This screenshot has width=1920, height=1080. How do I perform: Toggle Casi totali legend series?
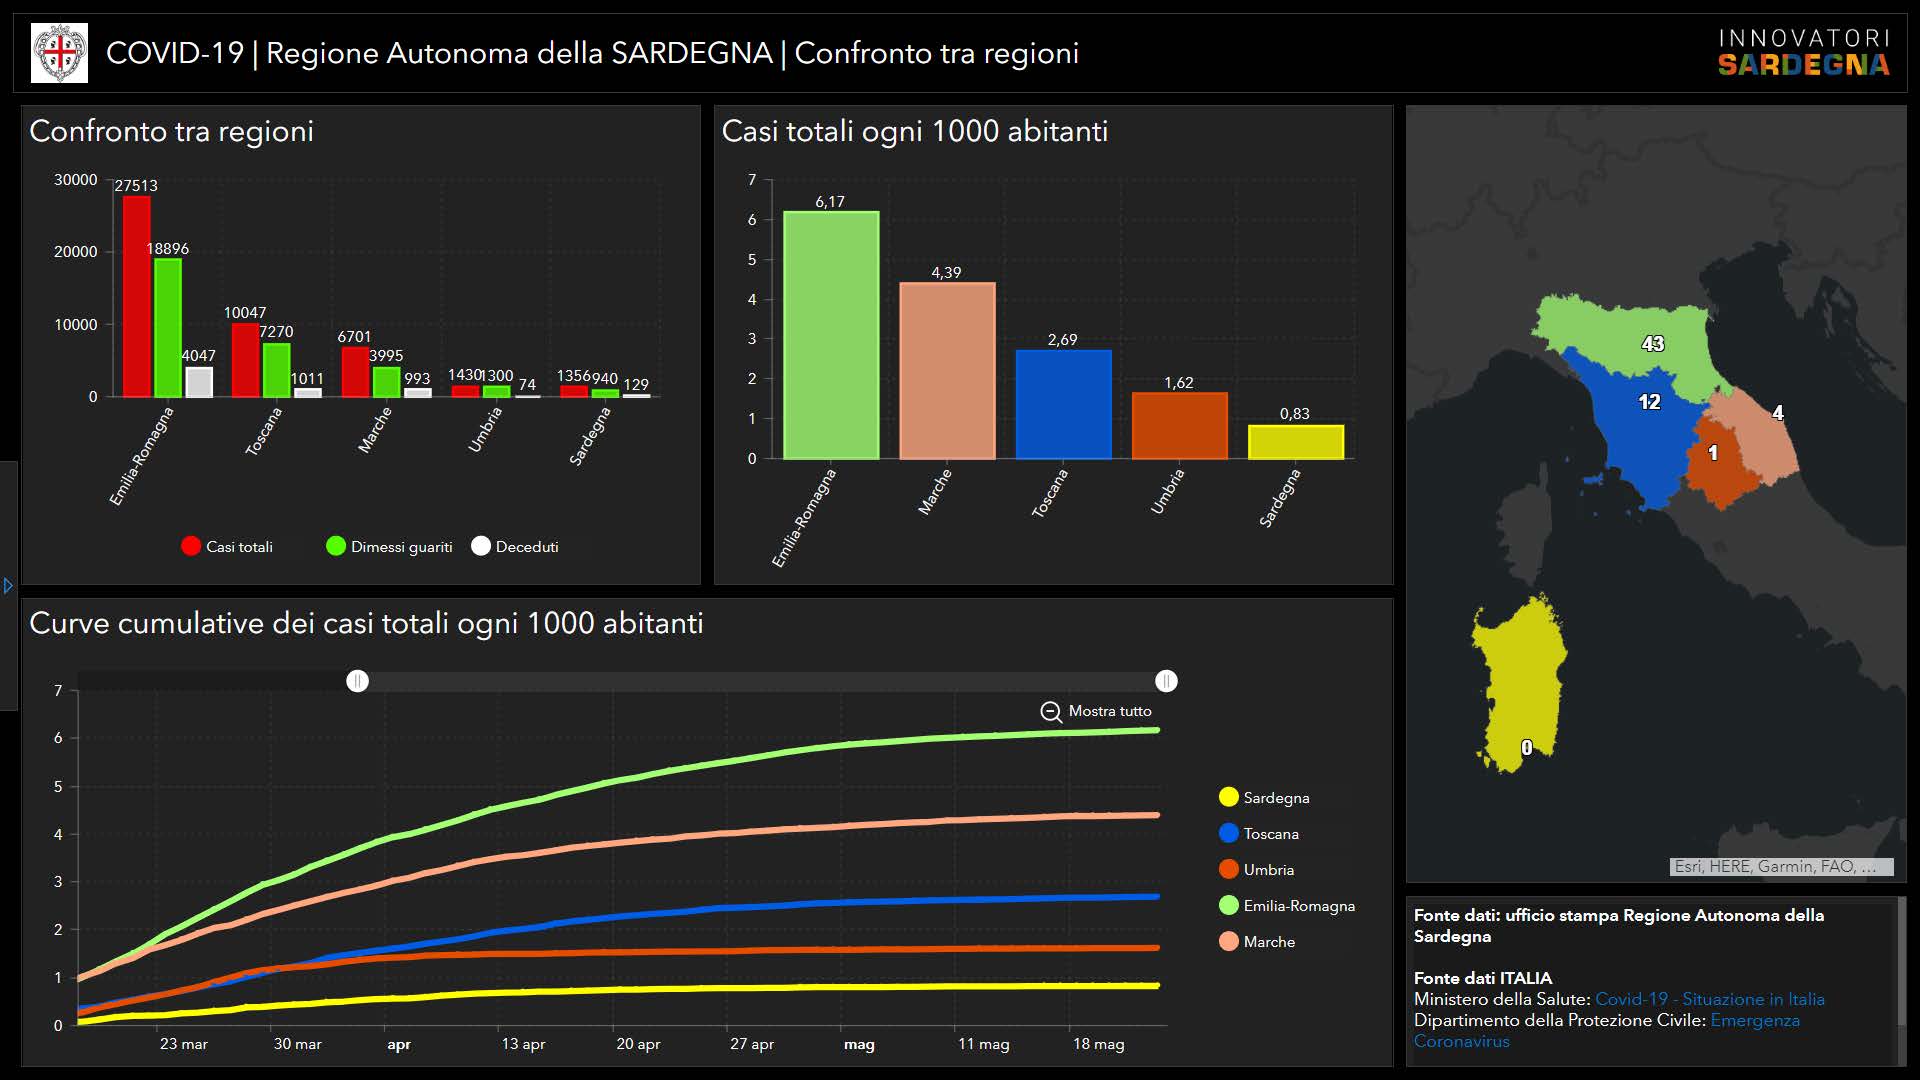click(x=191, y=546)
